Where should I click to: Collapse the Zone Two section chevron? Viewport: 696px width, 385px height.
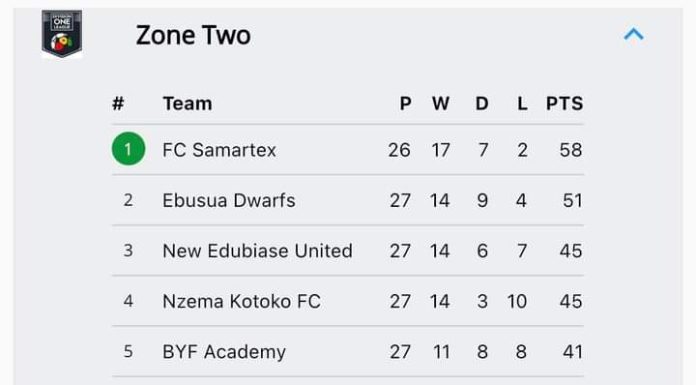coord(633,34)
